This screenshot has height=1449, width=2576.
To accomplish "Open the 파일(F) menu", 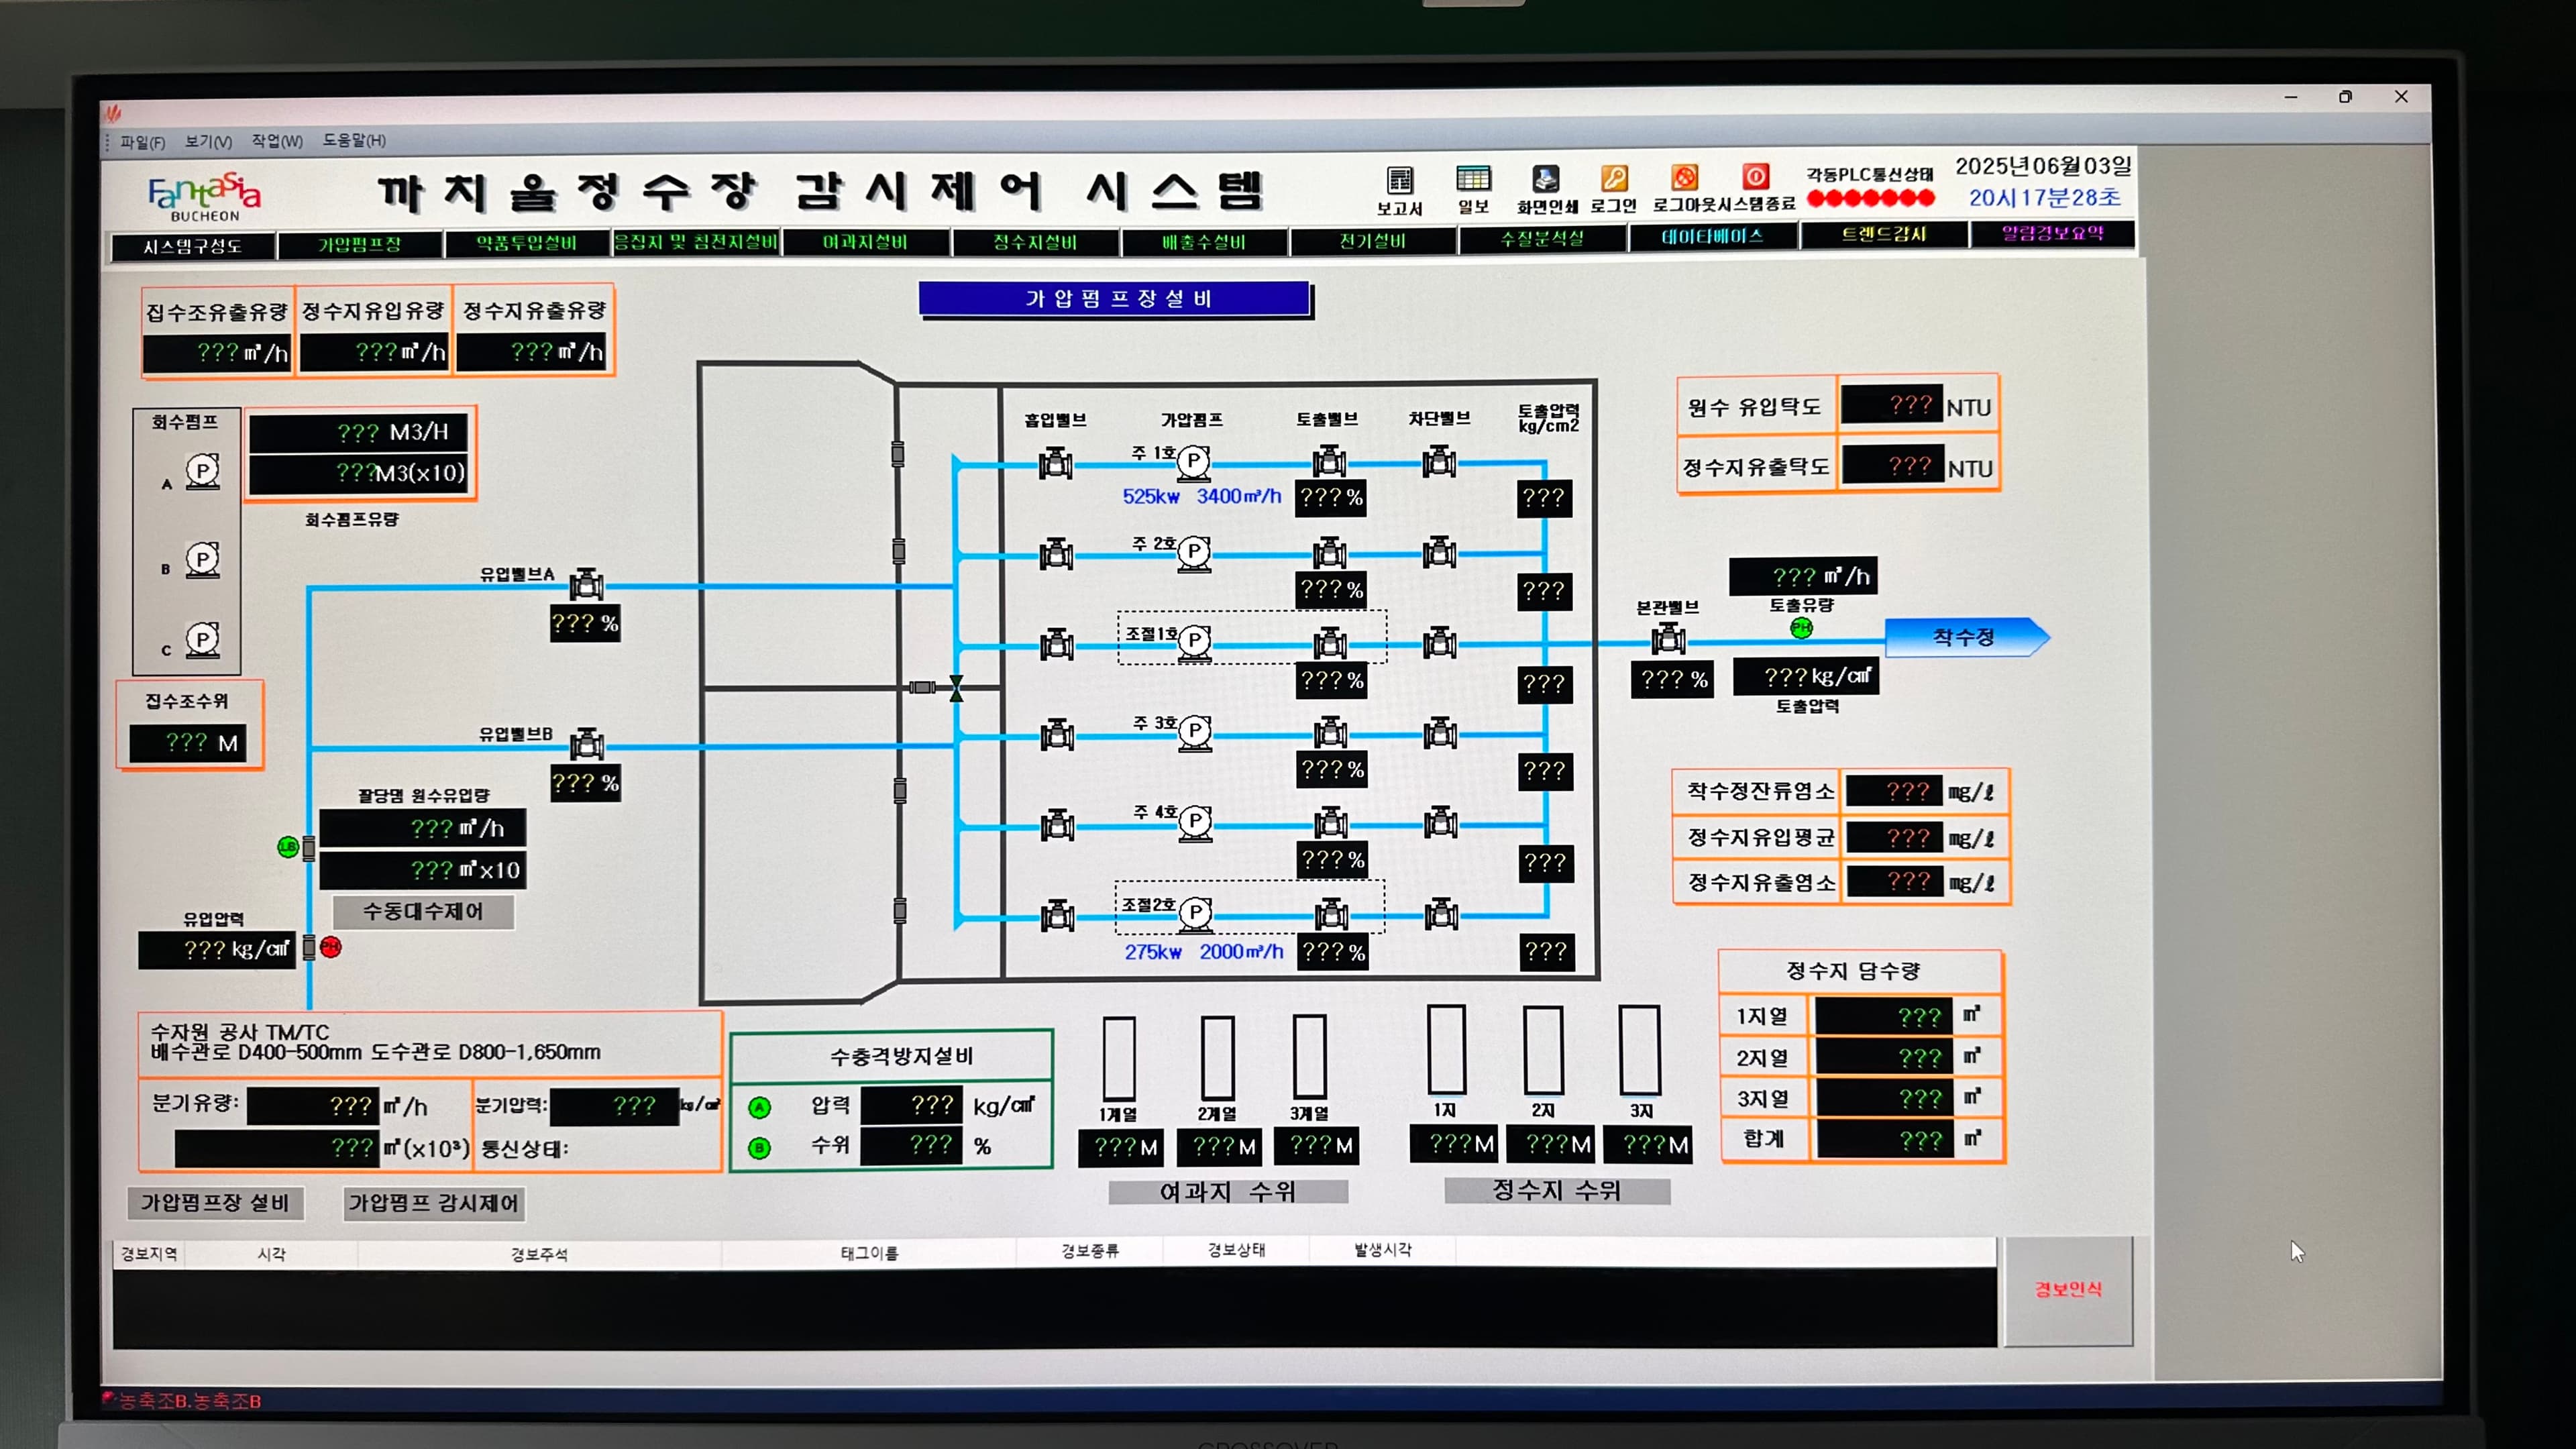I will coord(143,141).
